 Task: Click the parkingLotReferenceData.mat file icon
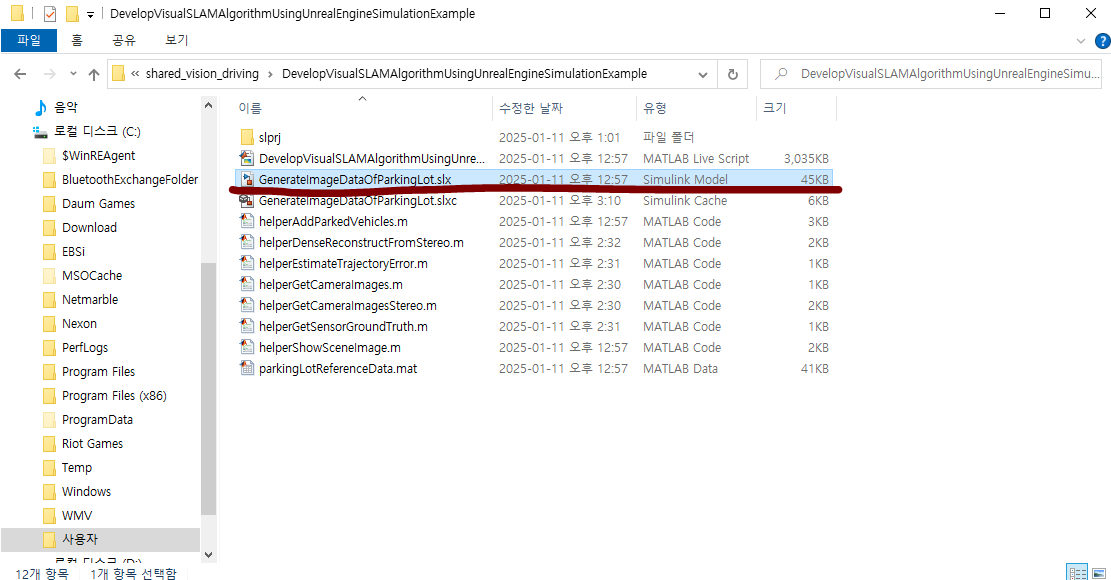[247, 368]
